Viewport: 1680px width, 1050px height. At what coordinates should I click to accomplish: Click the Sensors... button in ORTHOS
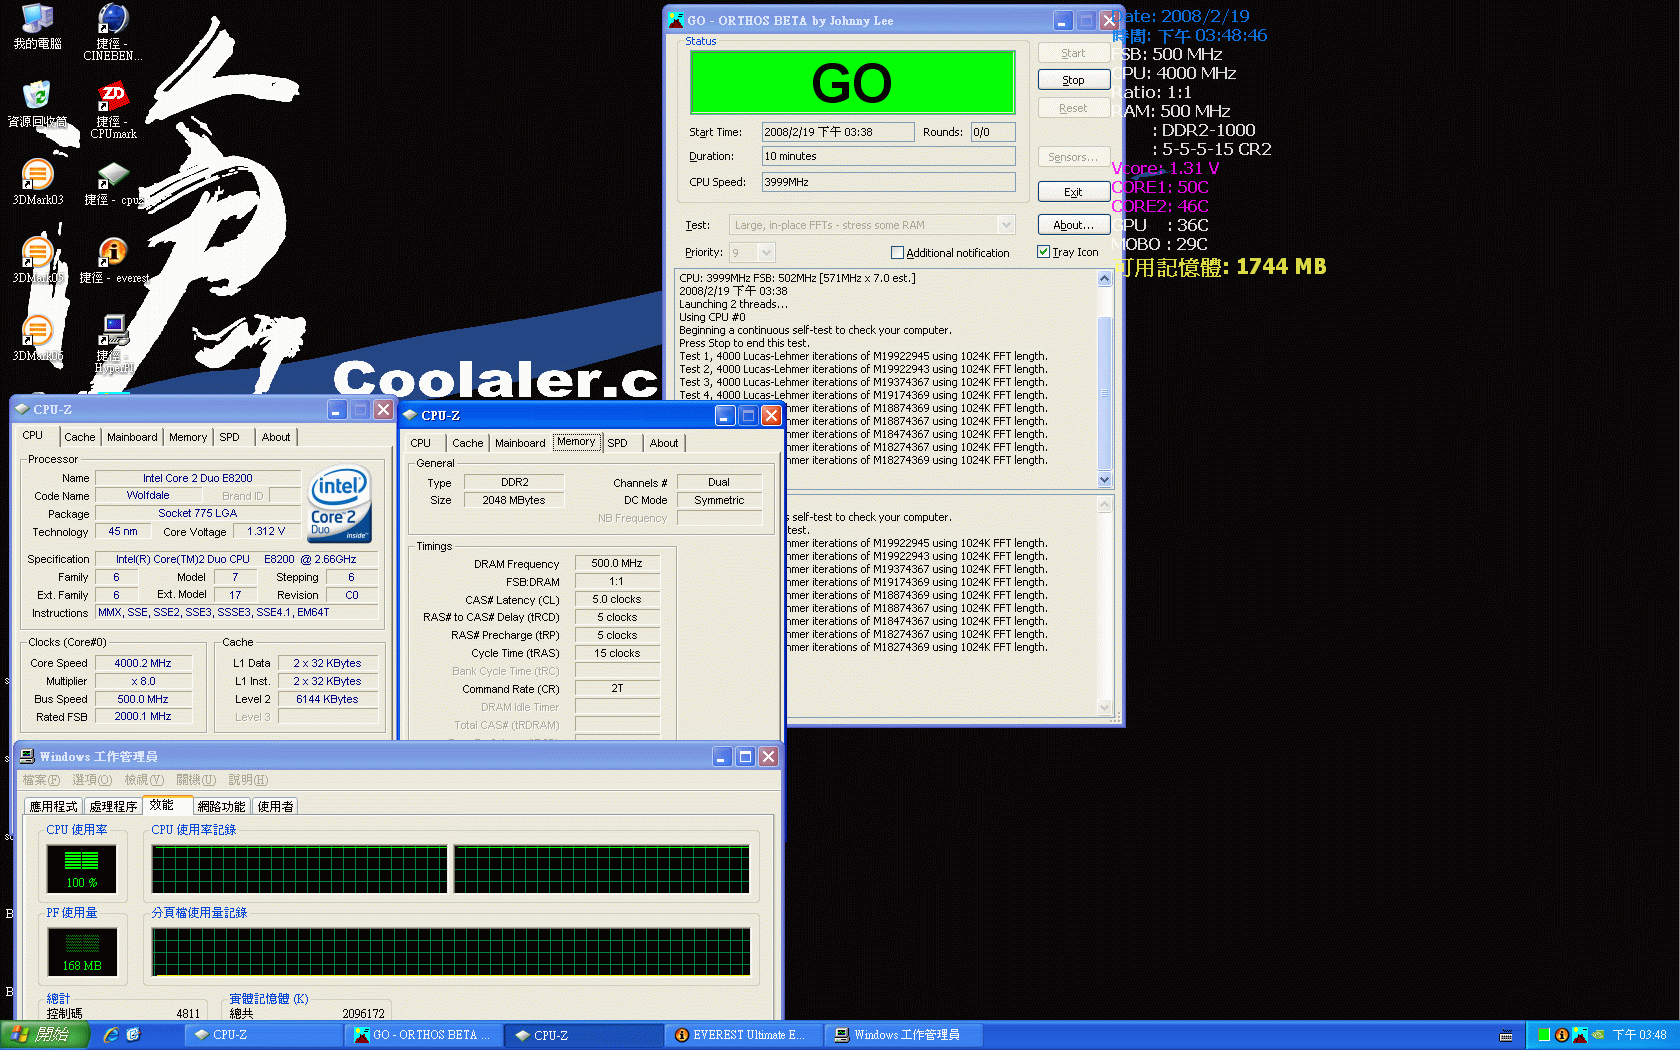(x=1073, y=158)
